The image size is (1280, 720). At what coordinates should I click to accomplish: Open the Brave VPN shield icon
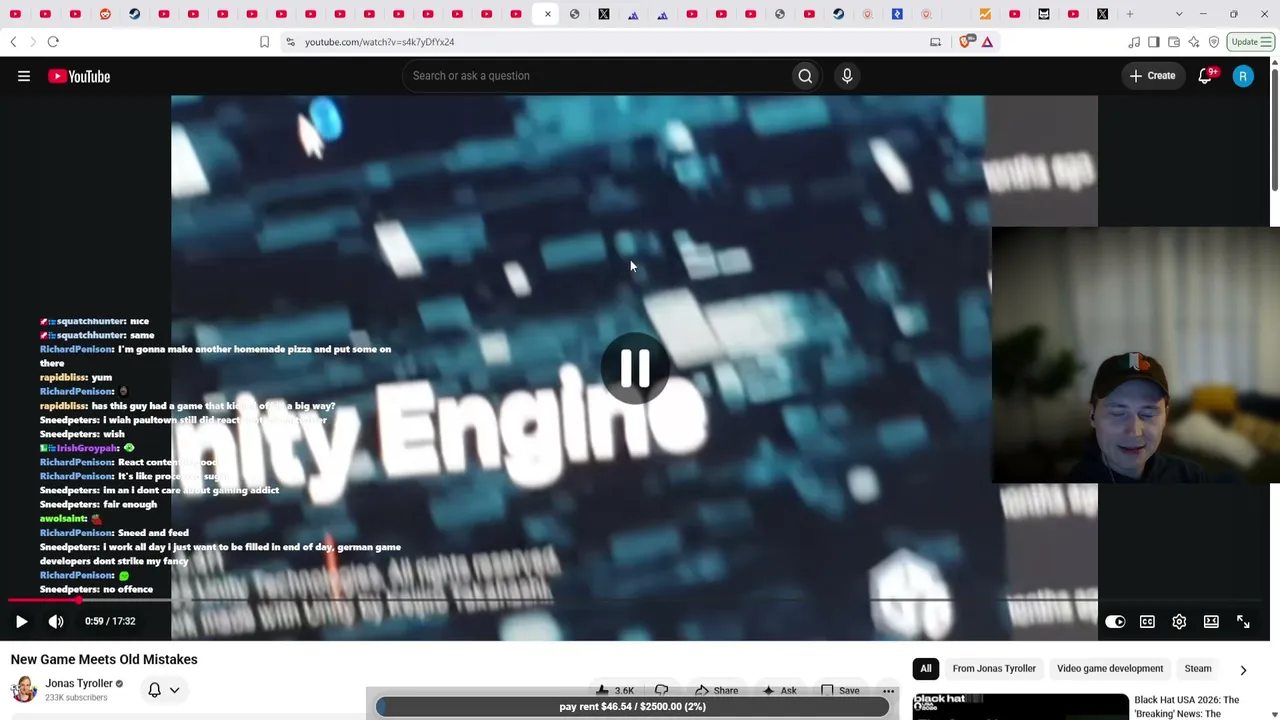1214,42
